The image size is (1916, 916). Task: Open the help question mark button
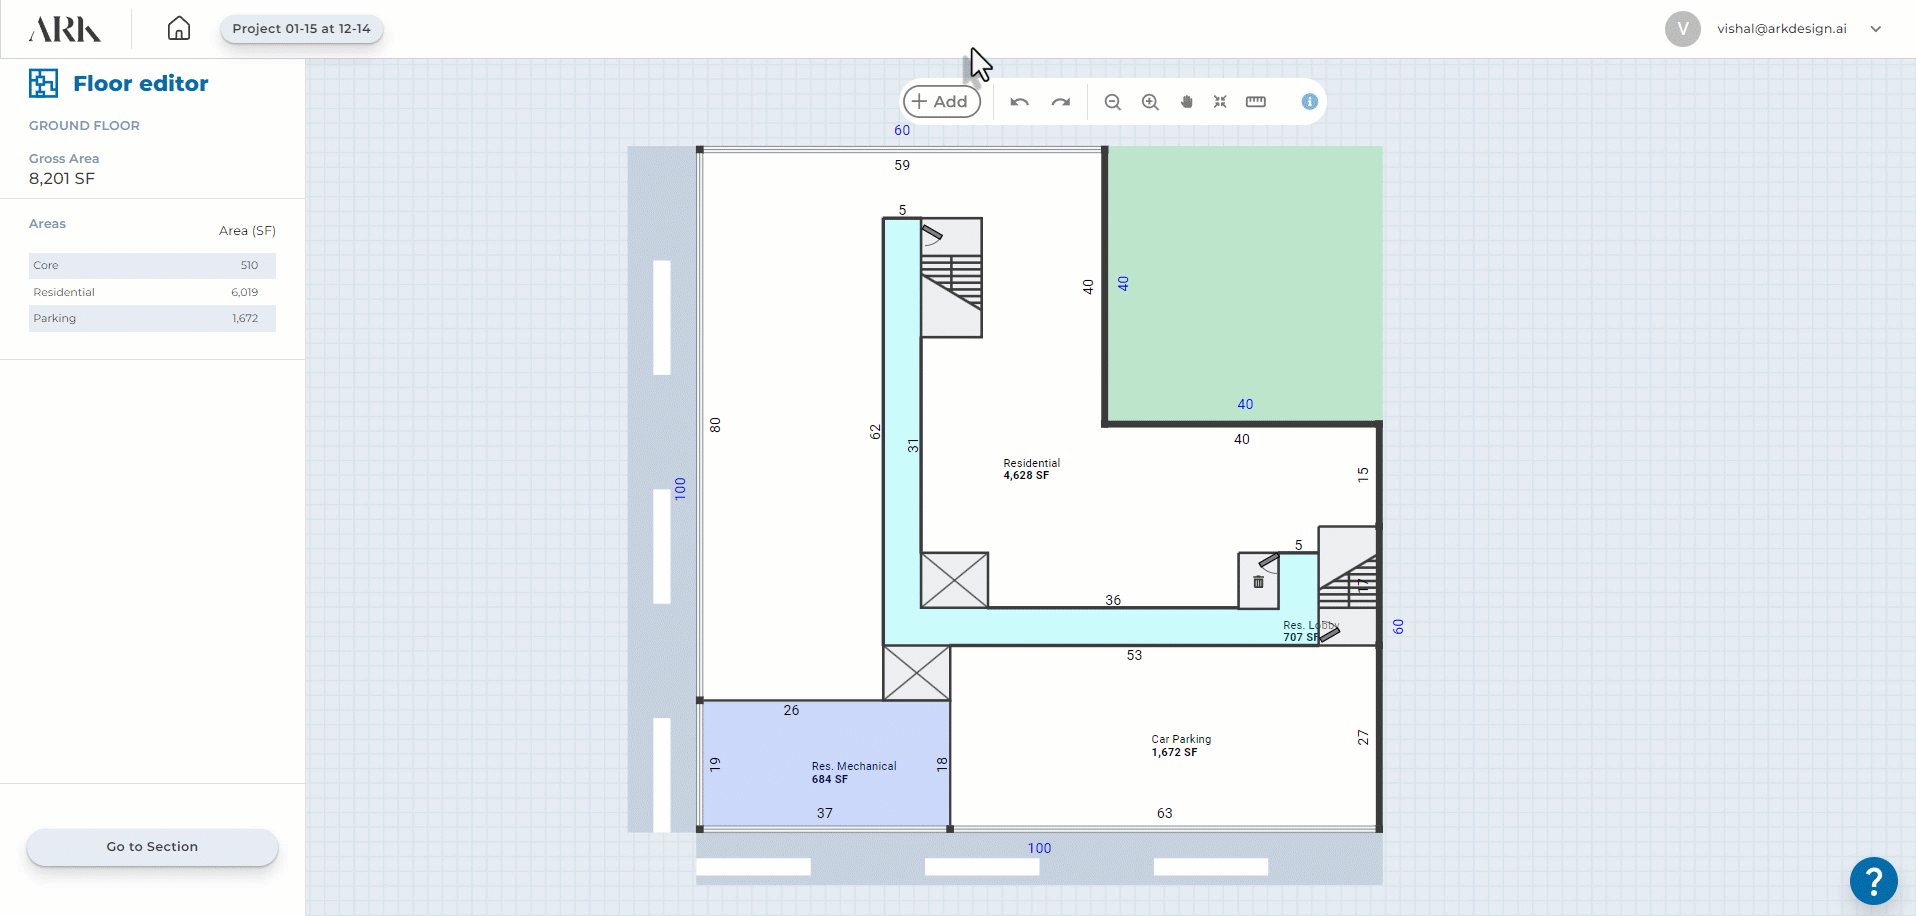(x=1873, y=881)
